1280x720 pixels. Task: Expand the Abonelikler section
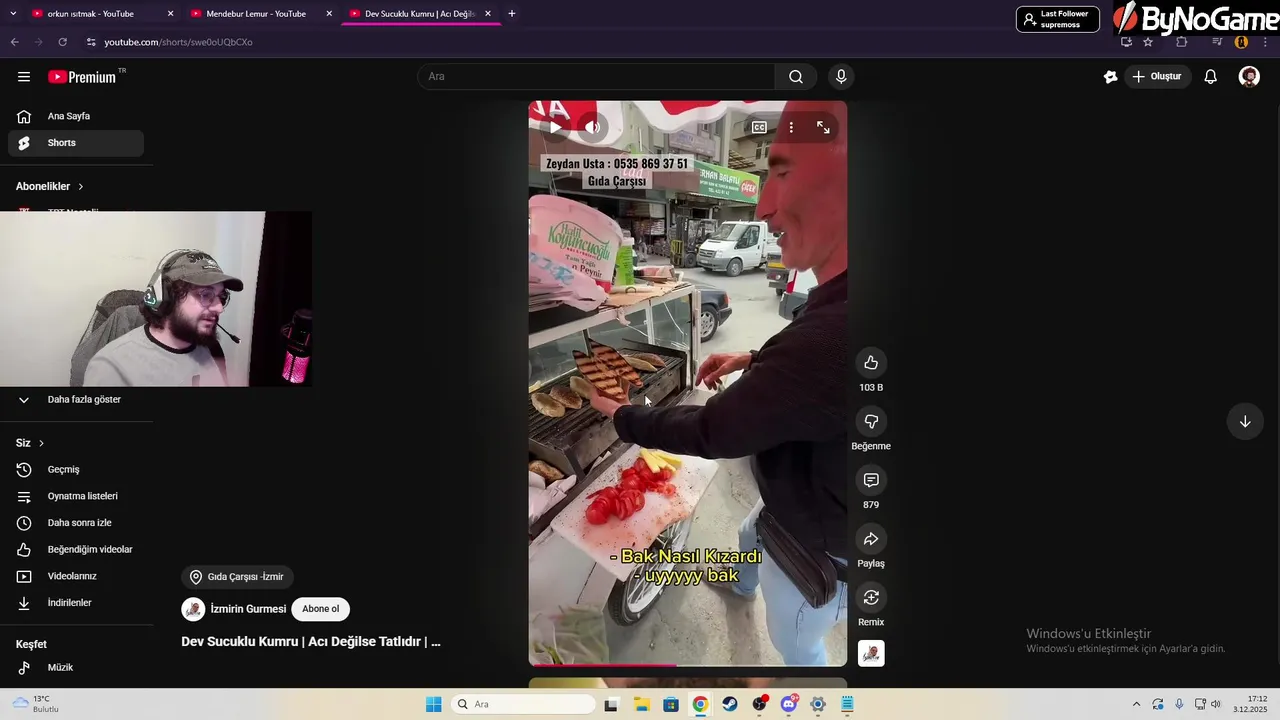coord(50,187)
